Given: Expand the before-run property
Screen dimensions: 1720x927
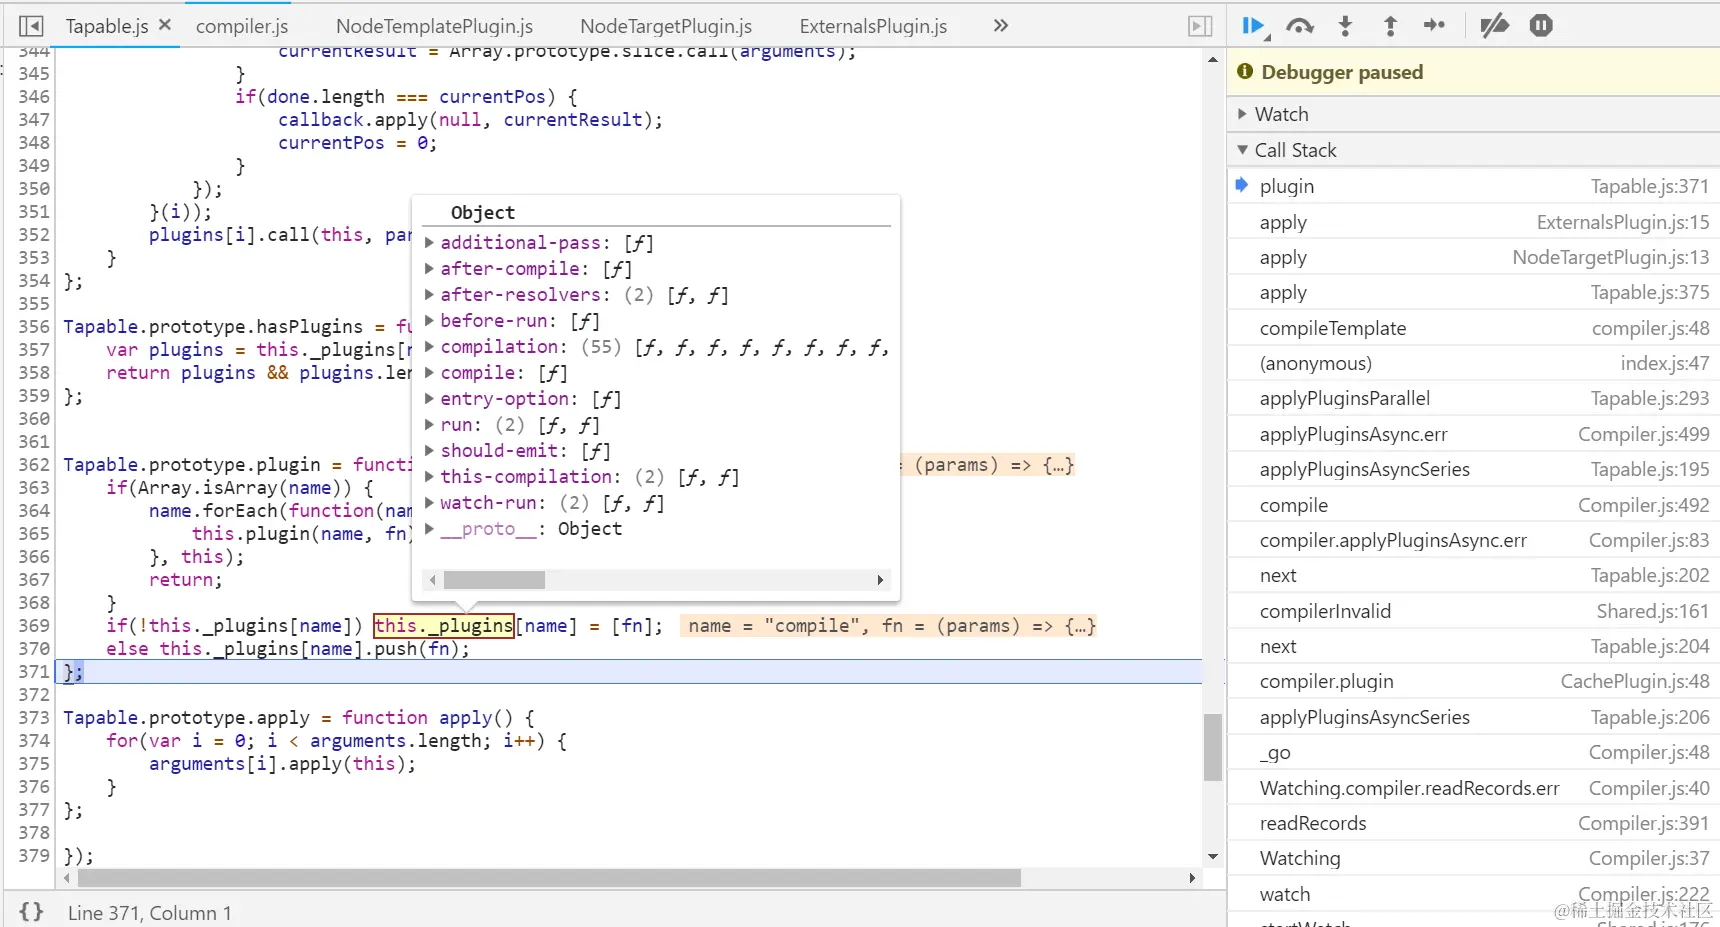Looking at the screenshot, I should click(x=429, y=321).
